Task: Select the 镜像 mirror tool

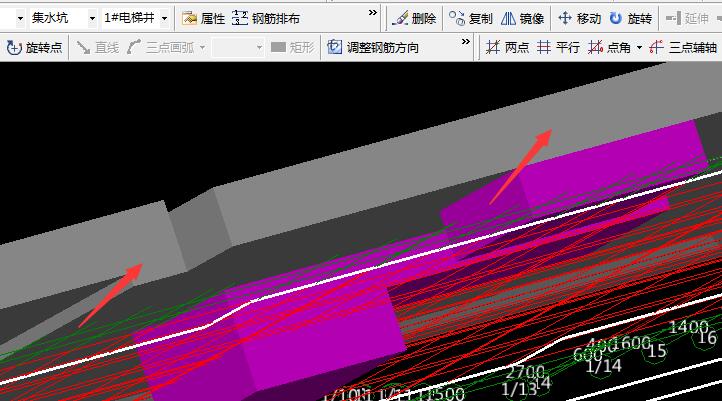Action: click(x=522, y=18)
